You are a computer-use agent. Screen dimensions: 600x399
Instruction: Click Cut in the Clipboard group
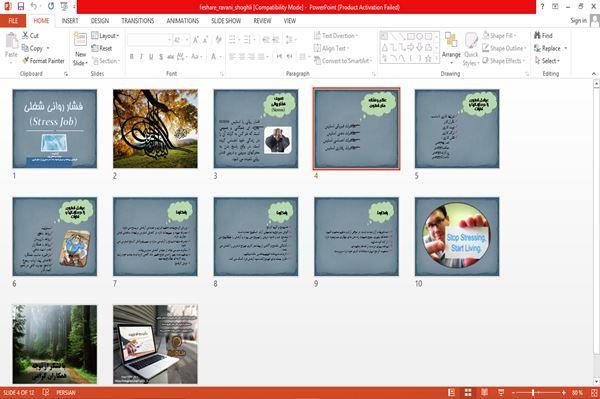click(30, 36)
